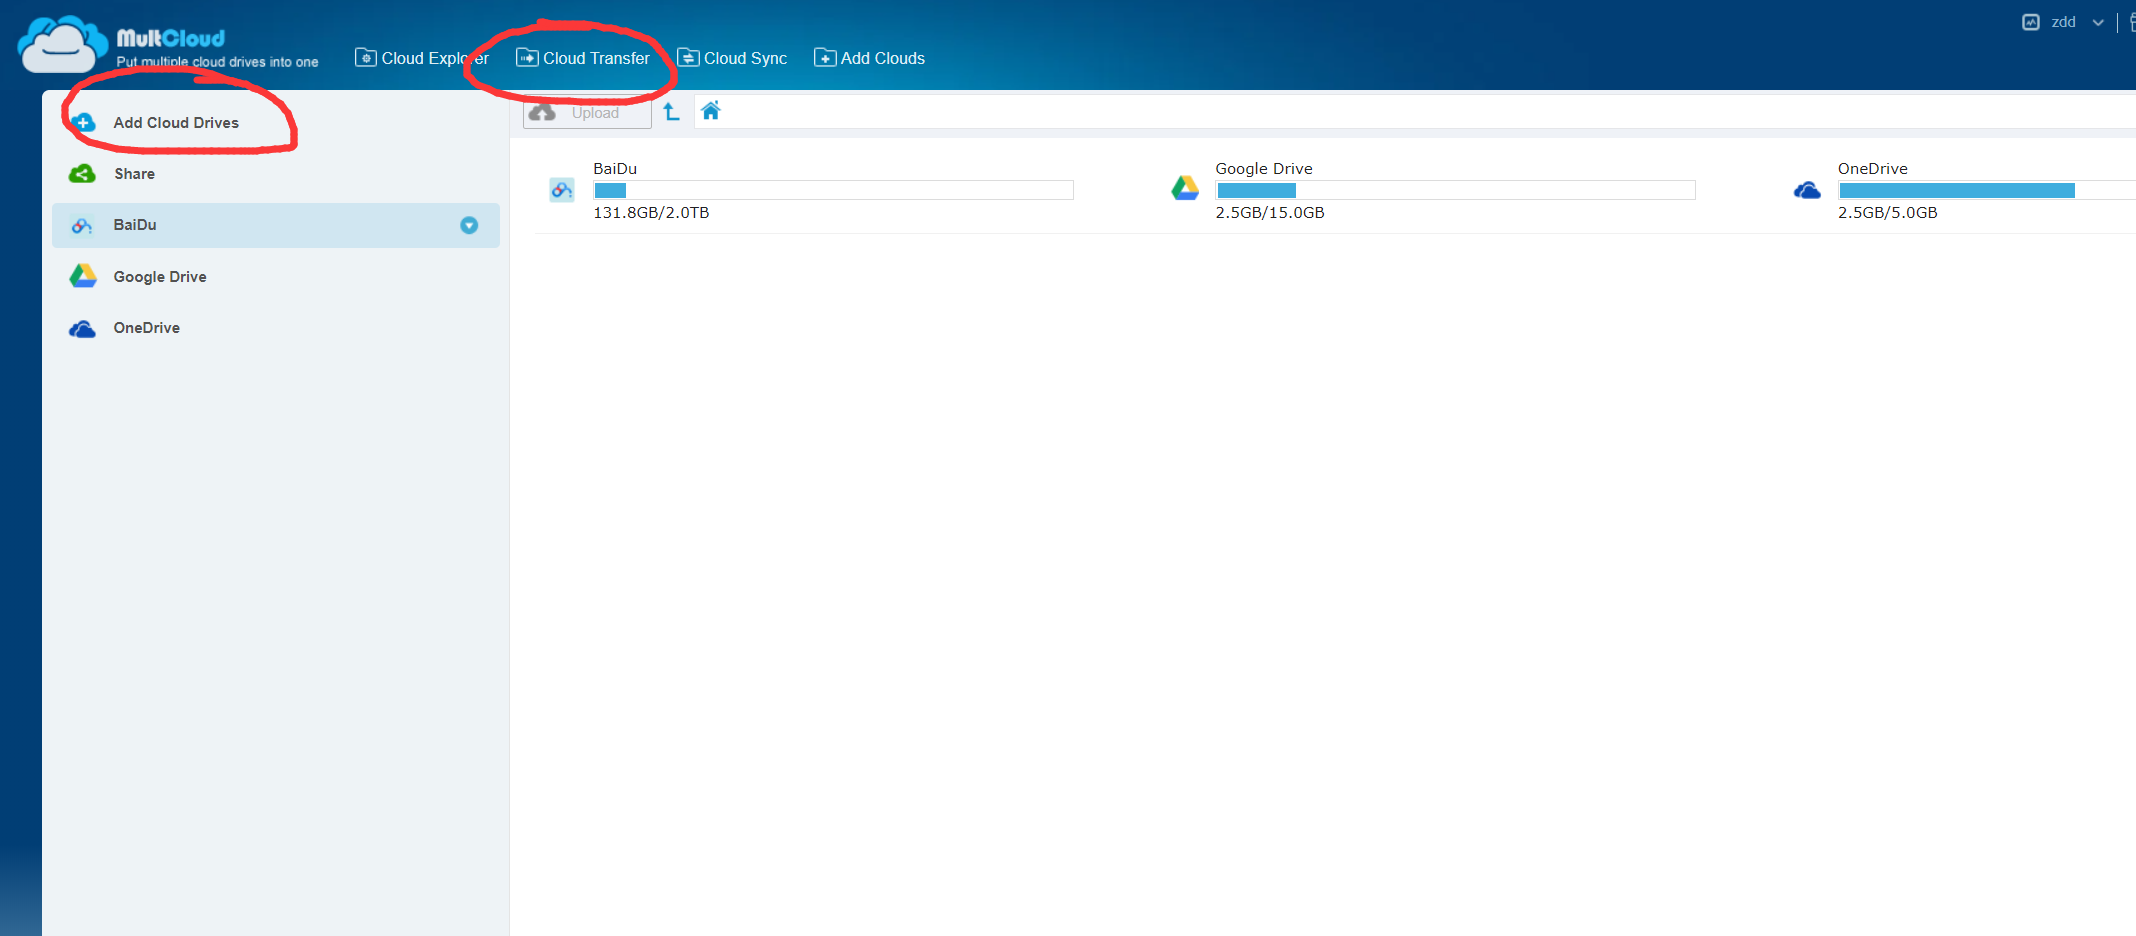This screenshot has height=936, width=2136.
Task: Click the Cloud Transfer tab icon
Action: point(527,58)
